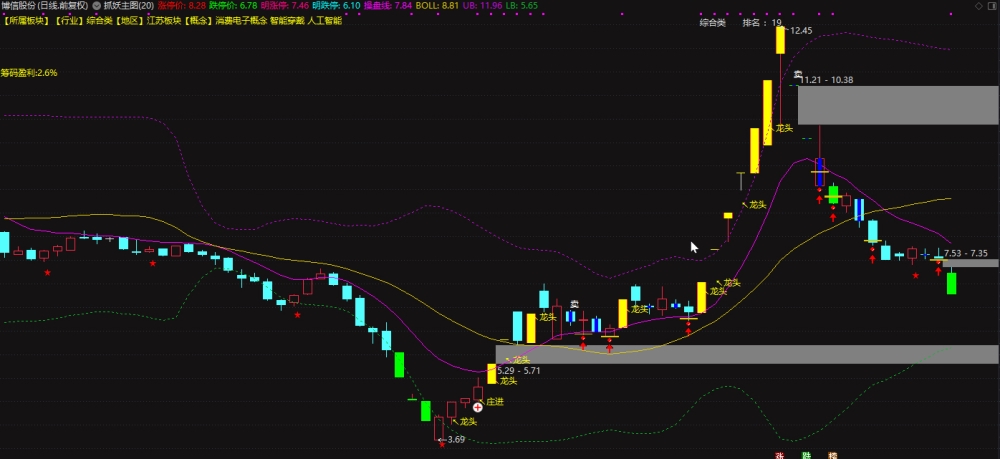
Task: Toggle the side panel icon at top right
Action: click(x=993, y=6)
